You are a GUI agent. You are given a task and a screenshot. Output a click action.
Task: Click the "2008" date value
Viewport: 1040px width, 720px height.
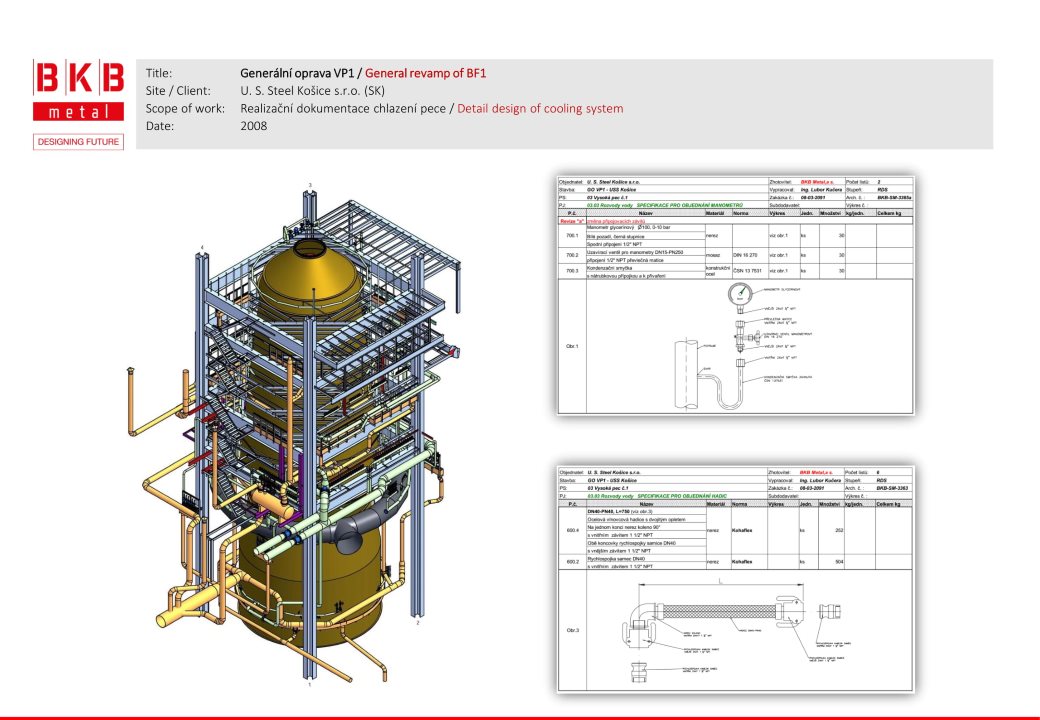click(254, 126)
